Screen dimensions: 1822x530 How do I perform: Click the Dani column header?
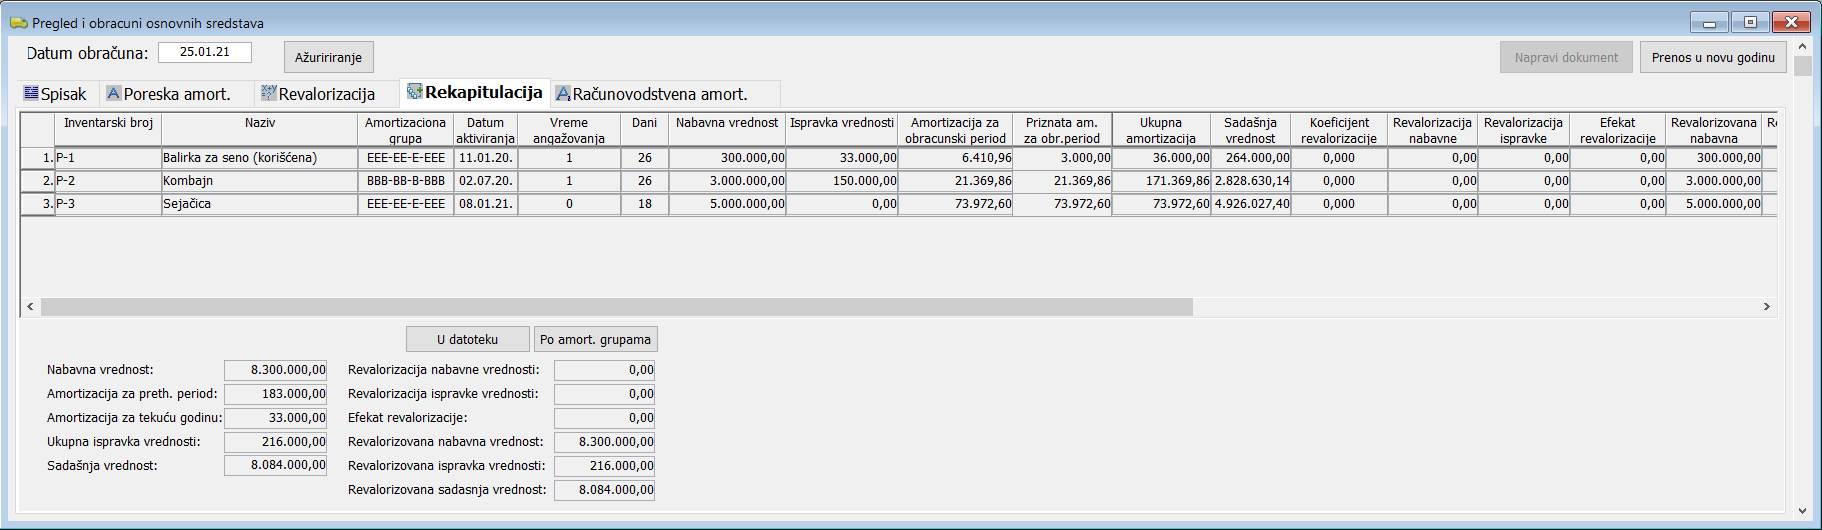point(645,130)
